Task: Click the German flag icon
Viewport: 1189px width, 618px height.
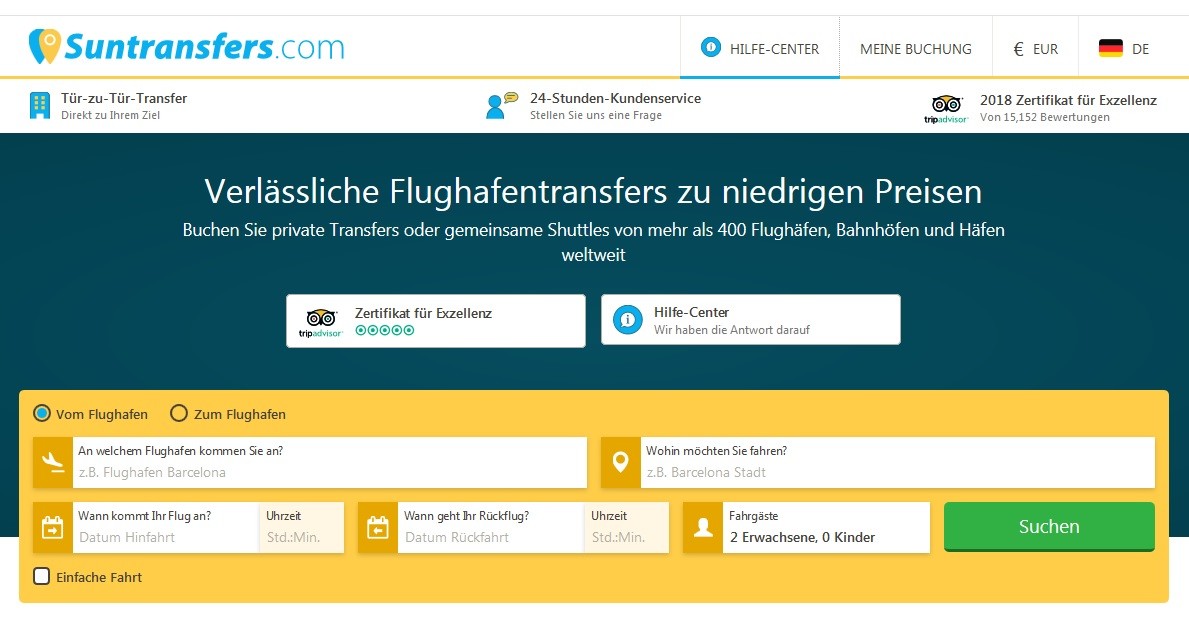Action: click(1110, 49)
